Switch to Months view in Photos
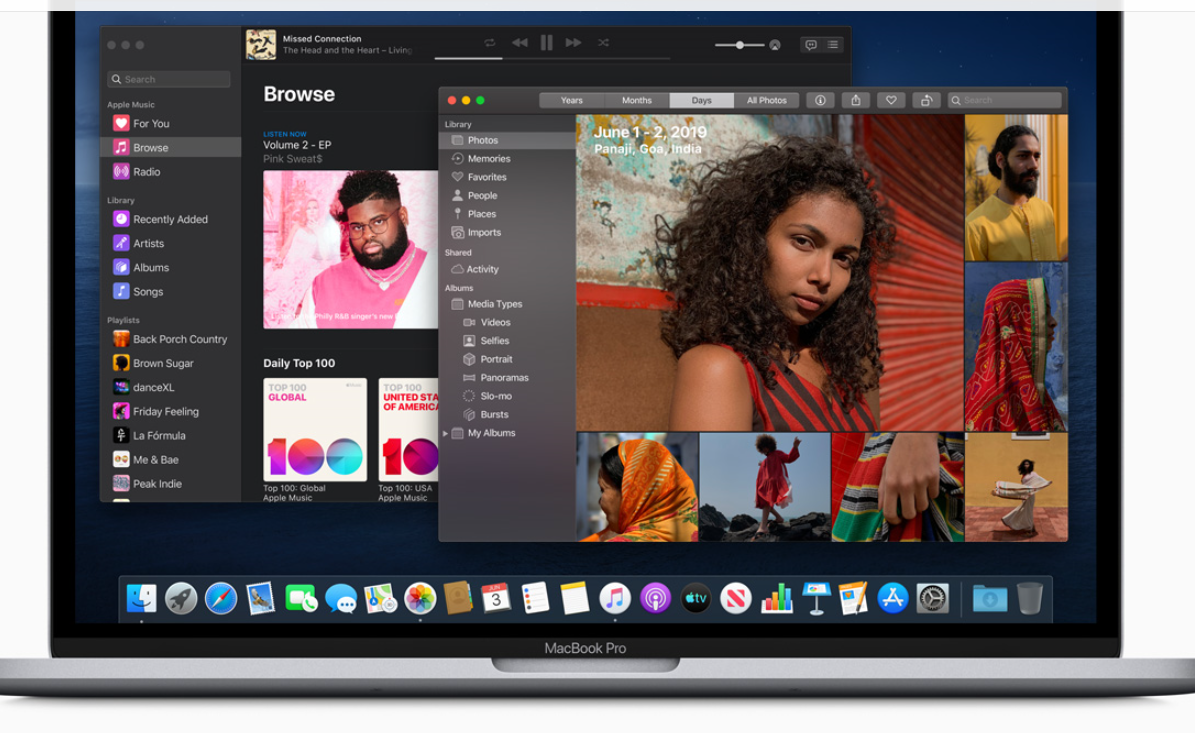Image resolution: width=1195 pixels, height=733 pixels. (637, 101)
